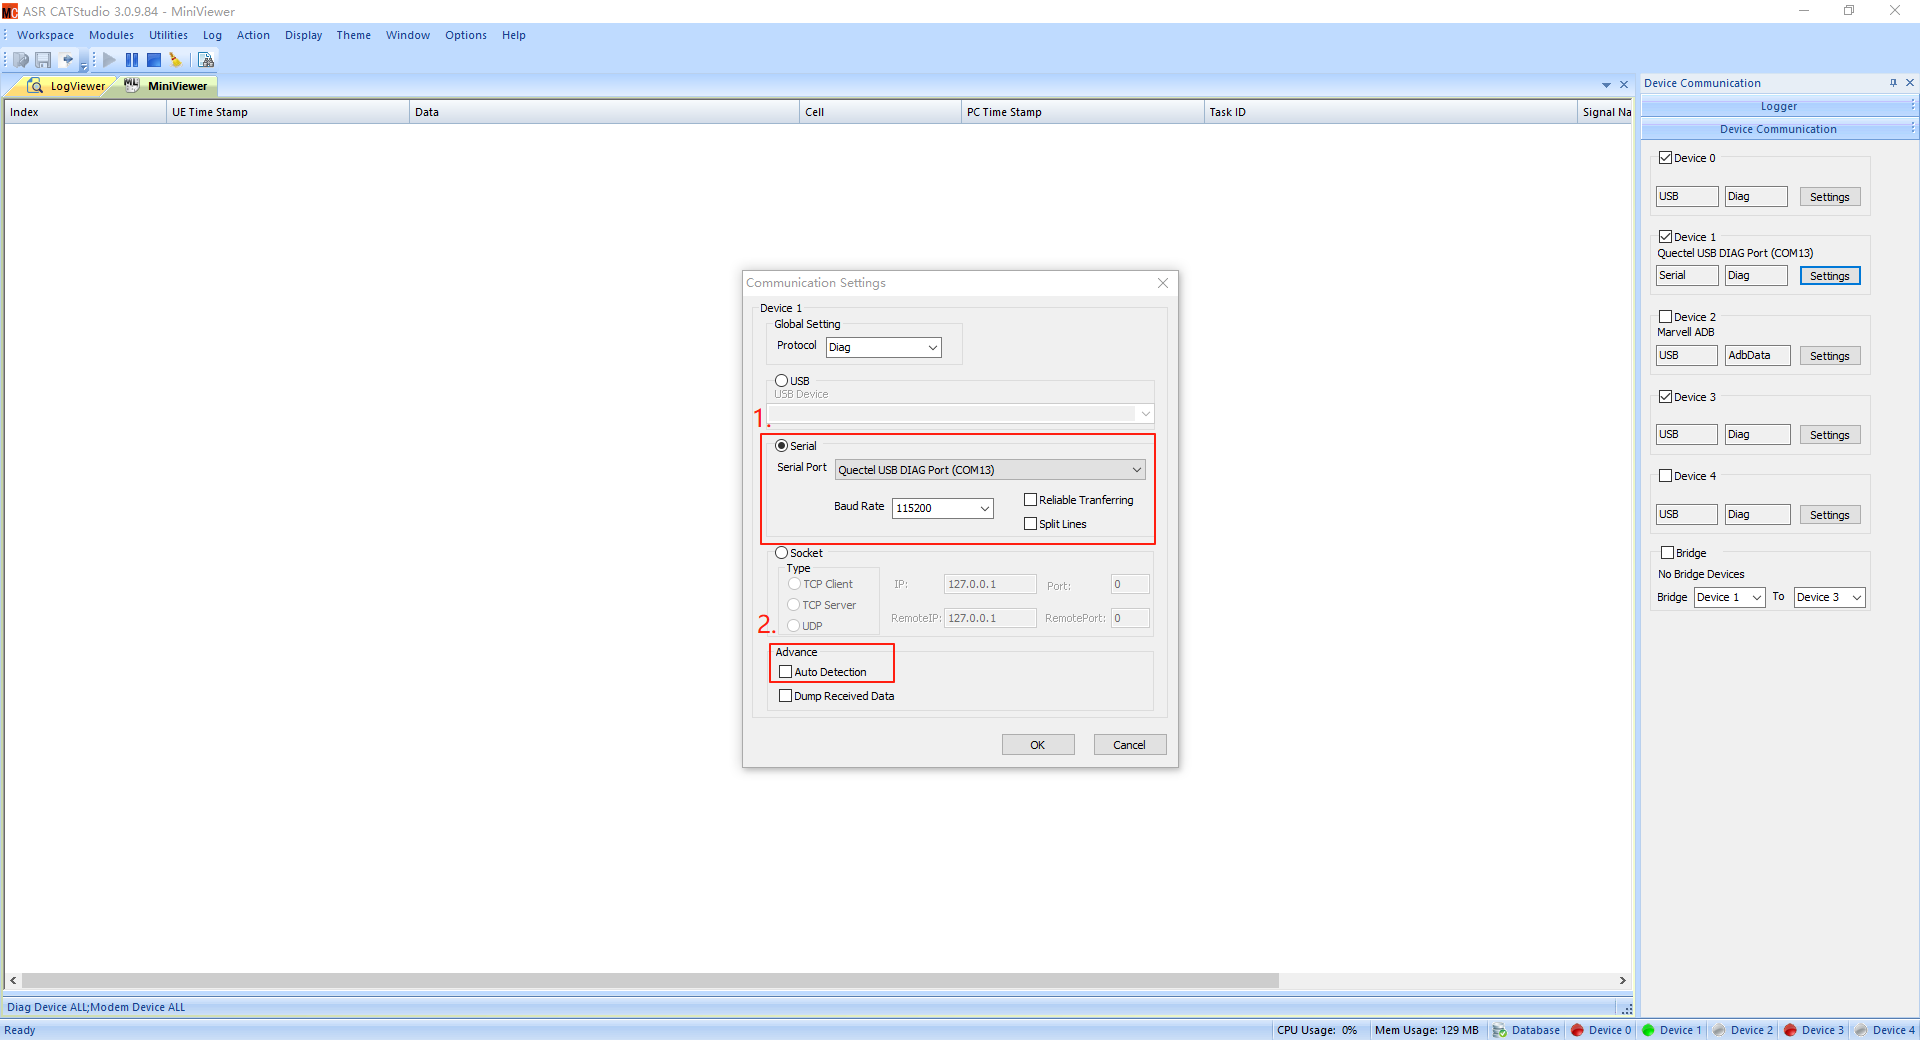Click the binoculars find in log icon

[206, 60]
